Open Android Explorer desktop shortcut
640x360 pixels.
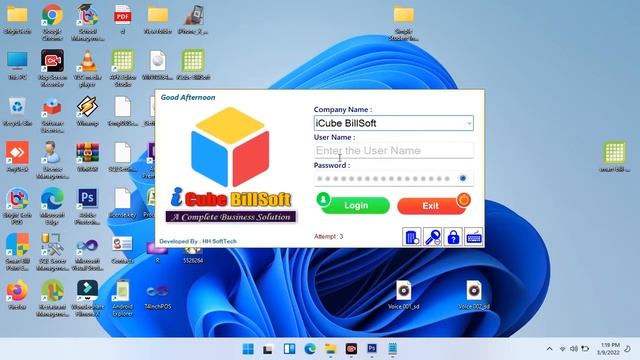point(122,298)
